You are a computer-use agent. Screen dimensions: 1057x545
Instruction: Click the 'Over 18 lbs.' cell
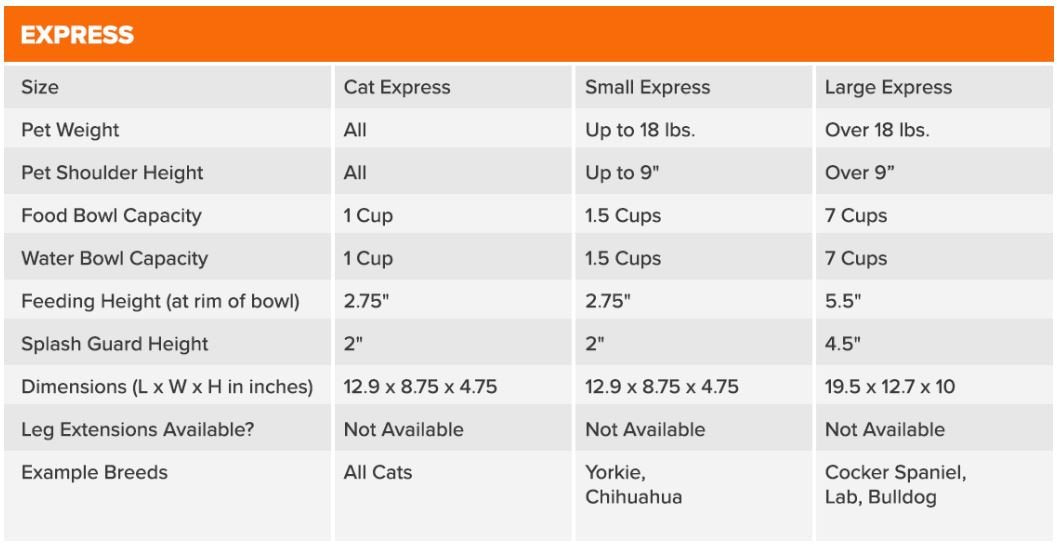(877, 130)
